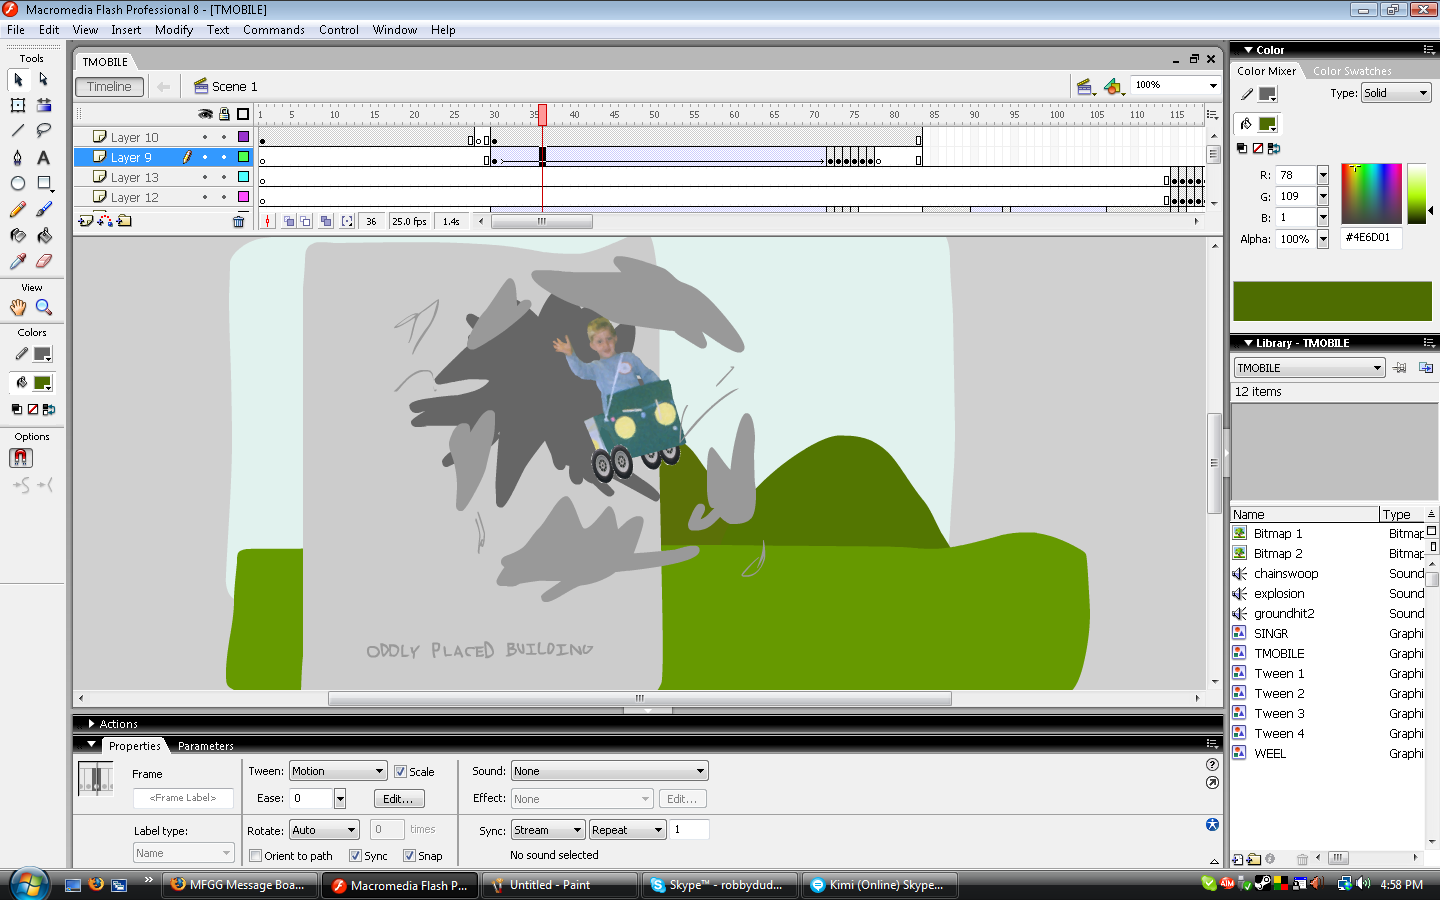Image resolution: width=1440 pixels, height=900 pixels.
Task: Switch to the Color Swatches tab
Action: (x=1351, y=71)
